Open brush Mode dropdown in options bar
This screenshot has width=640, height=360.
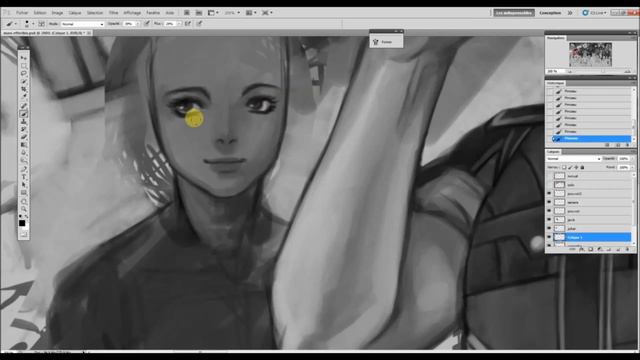[x=82, y=24]
